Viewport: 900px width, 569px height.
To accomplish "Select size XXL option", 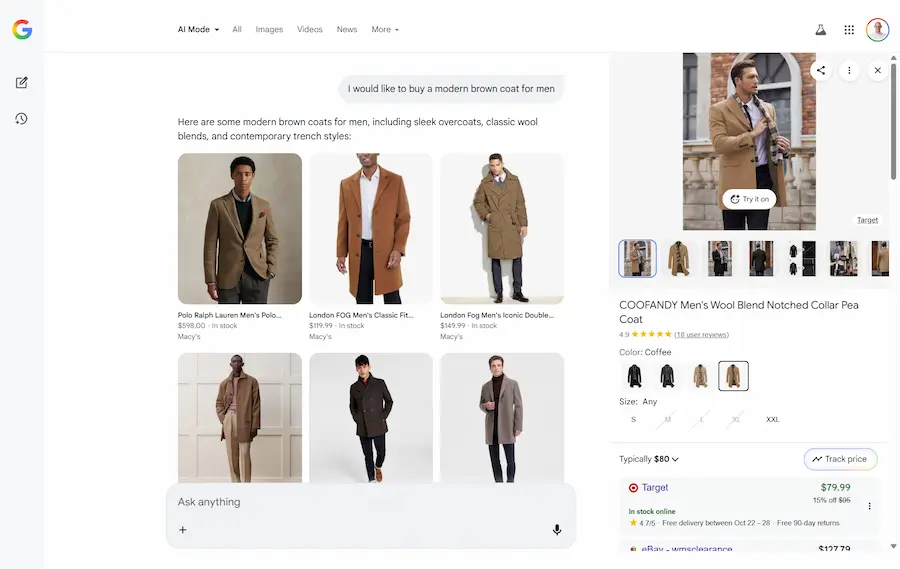I will 772,420.
